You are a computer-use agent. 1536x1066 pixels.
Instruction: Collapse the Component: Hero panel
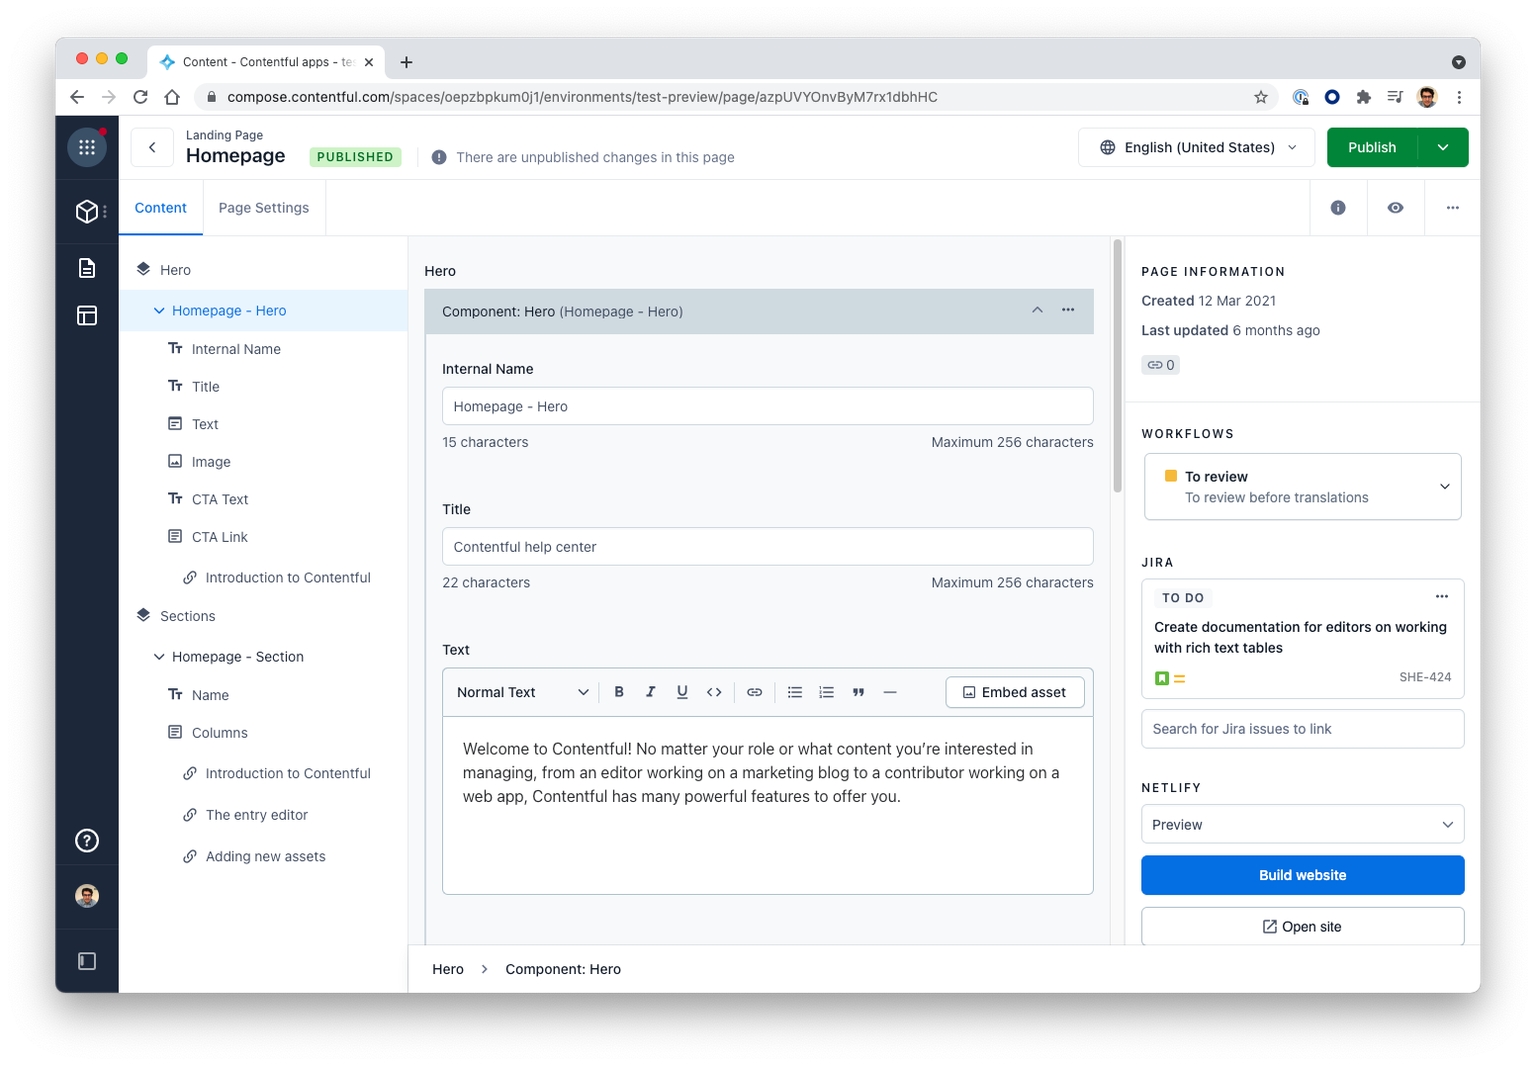[1037, 310]
